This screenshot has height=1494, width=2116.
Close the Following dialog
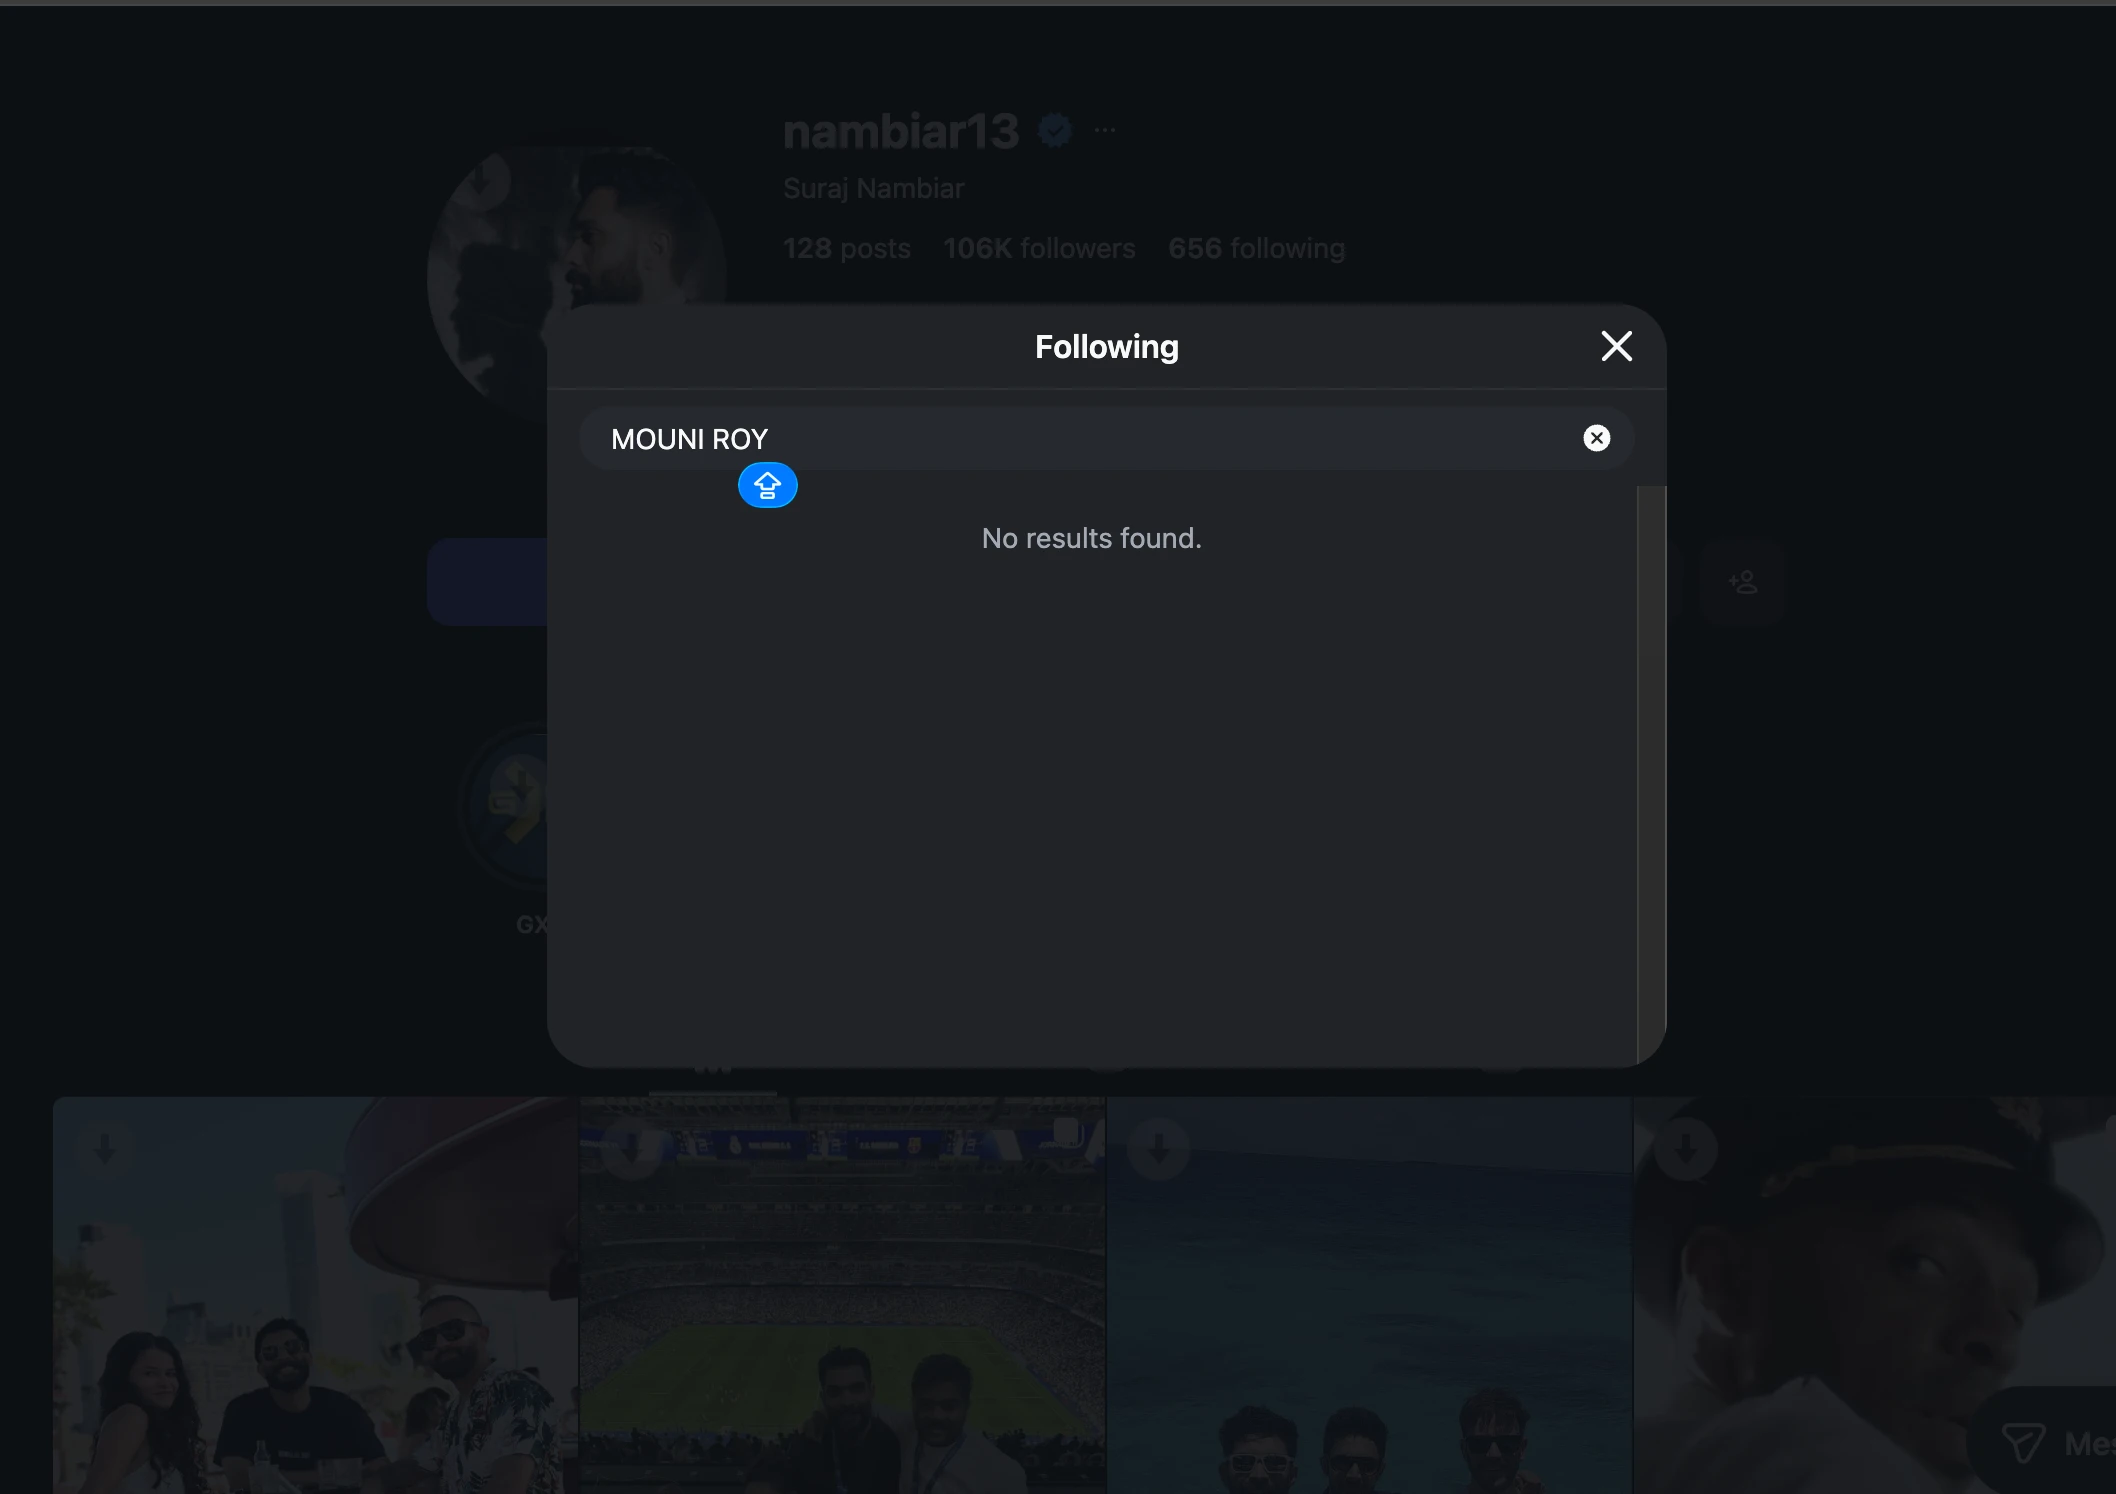pyautogui.click(x=1616, y=346)
